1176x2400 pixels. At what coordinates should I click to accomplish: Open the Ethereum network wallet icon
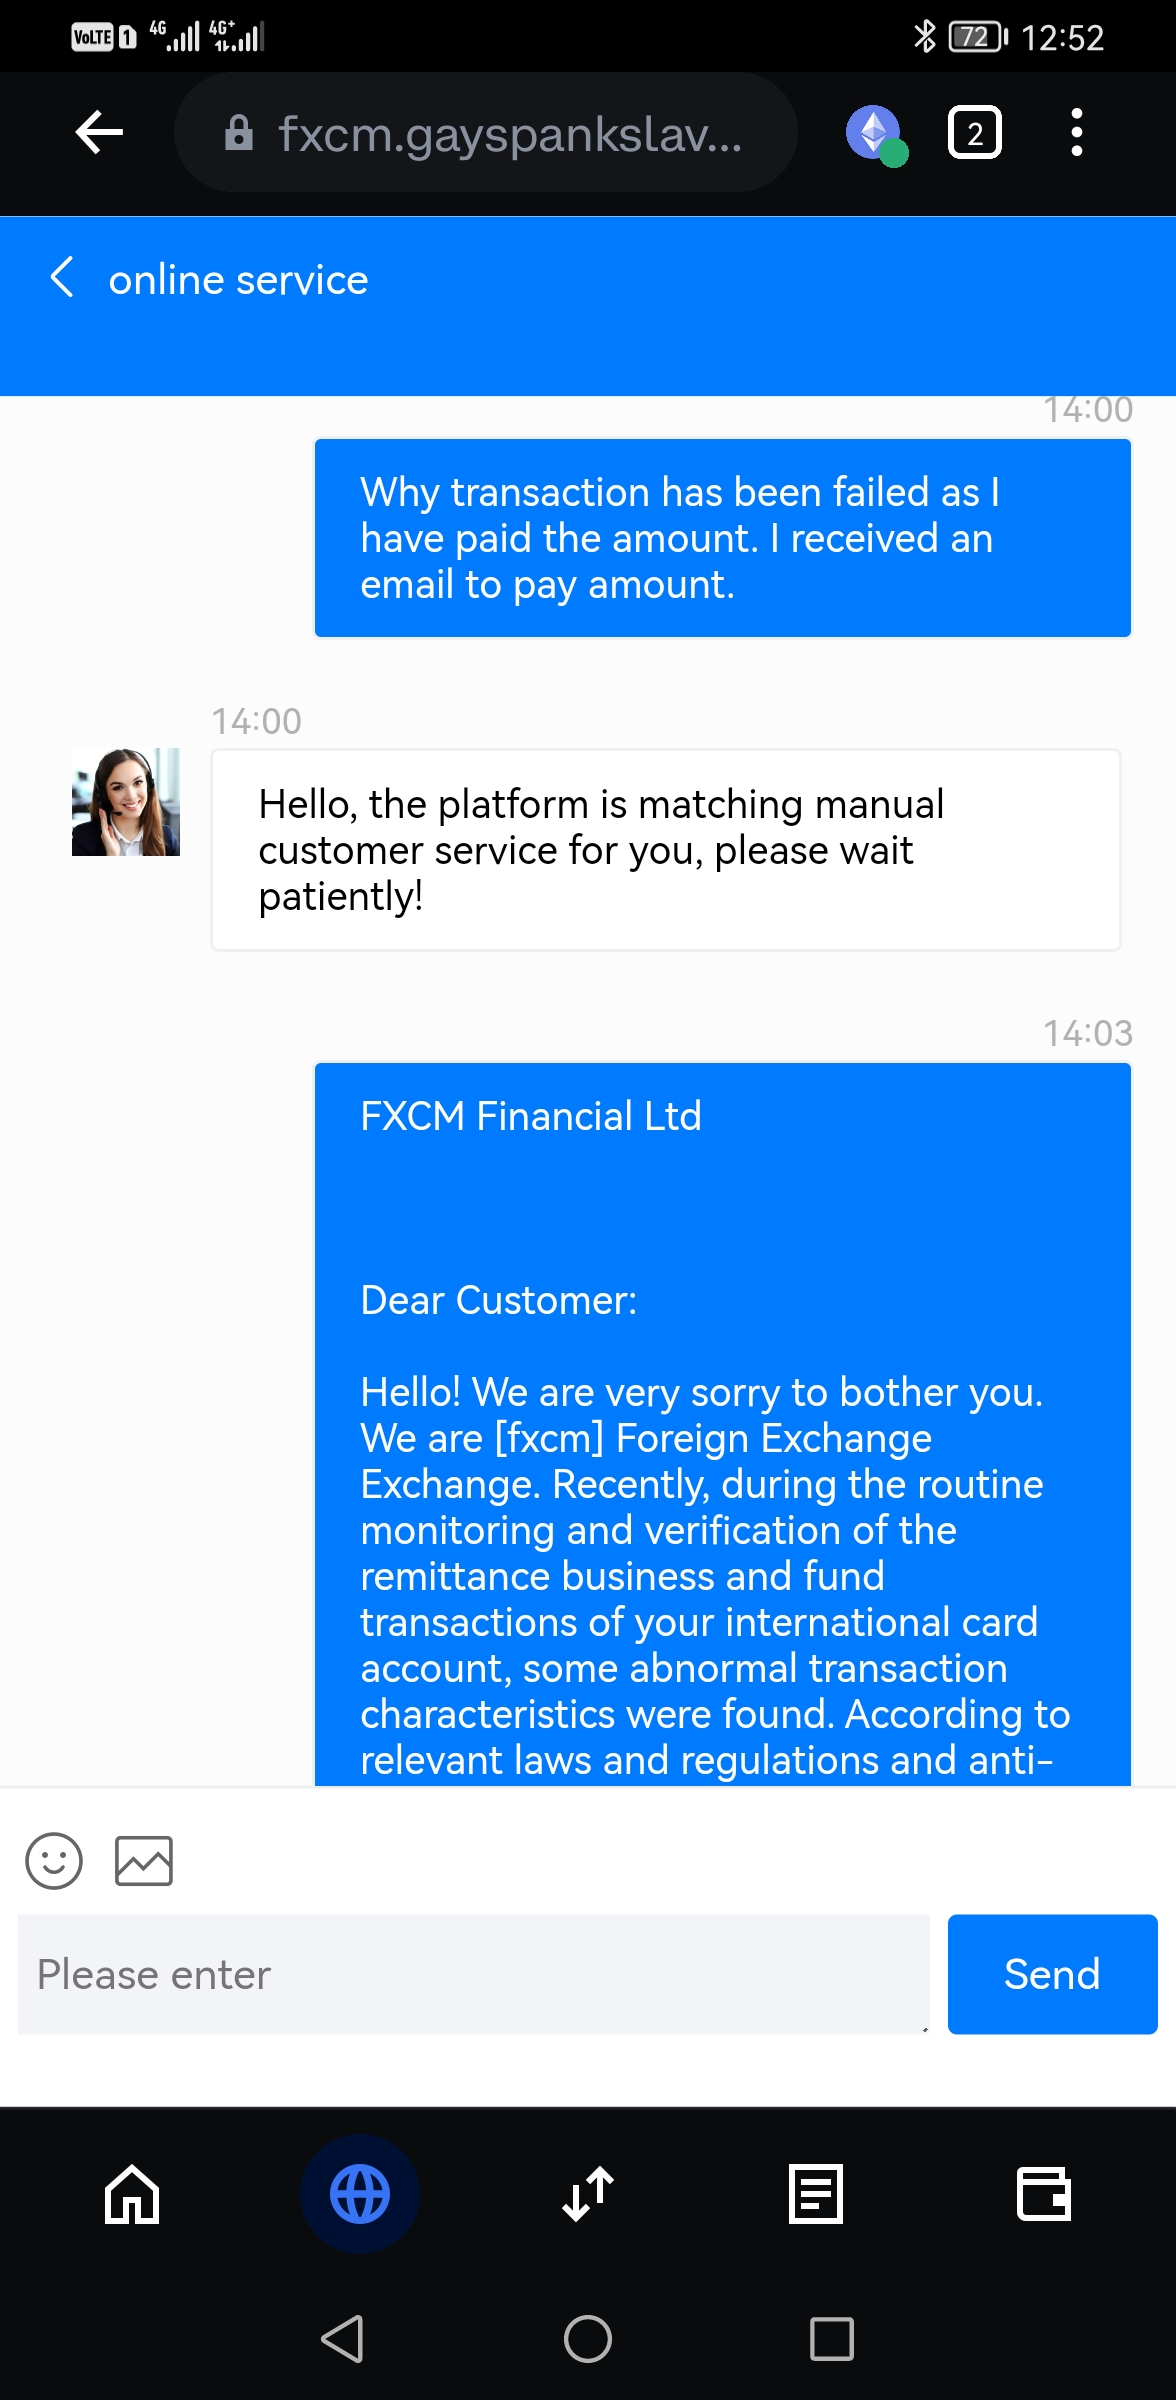click(x=875, y=133)
